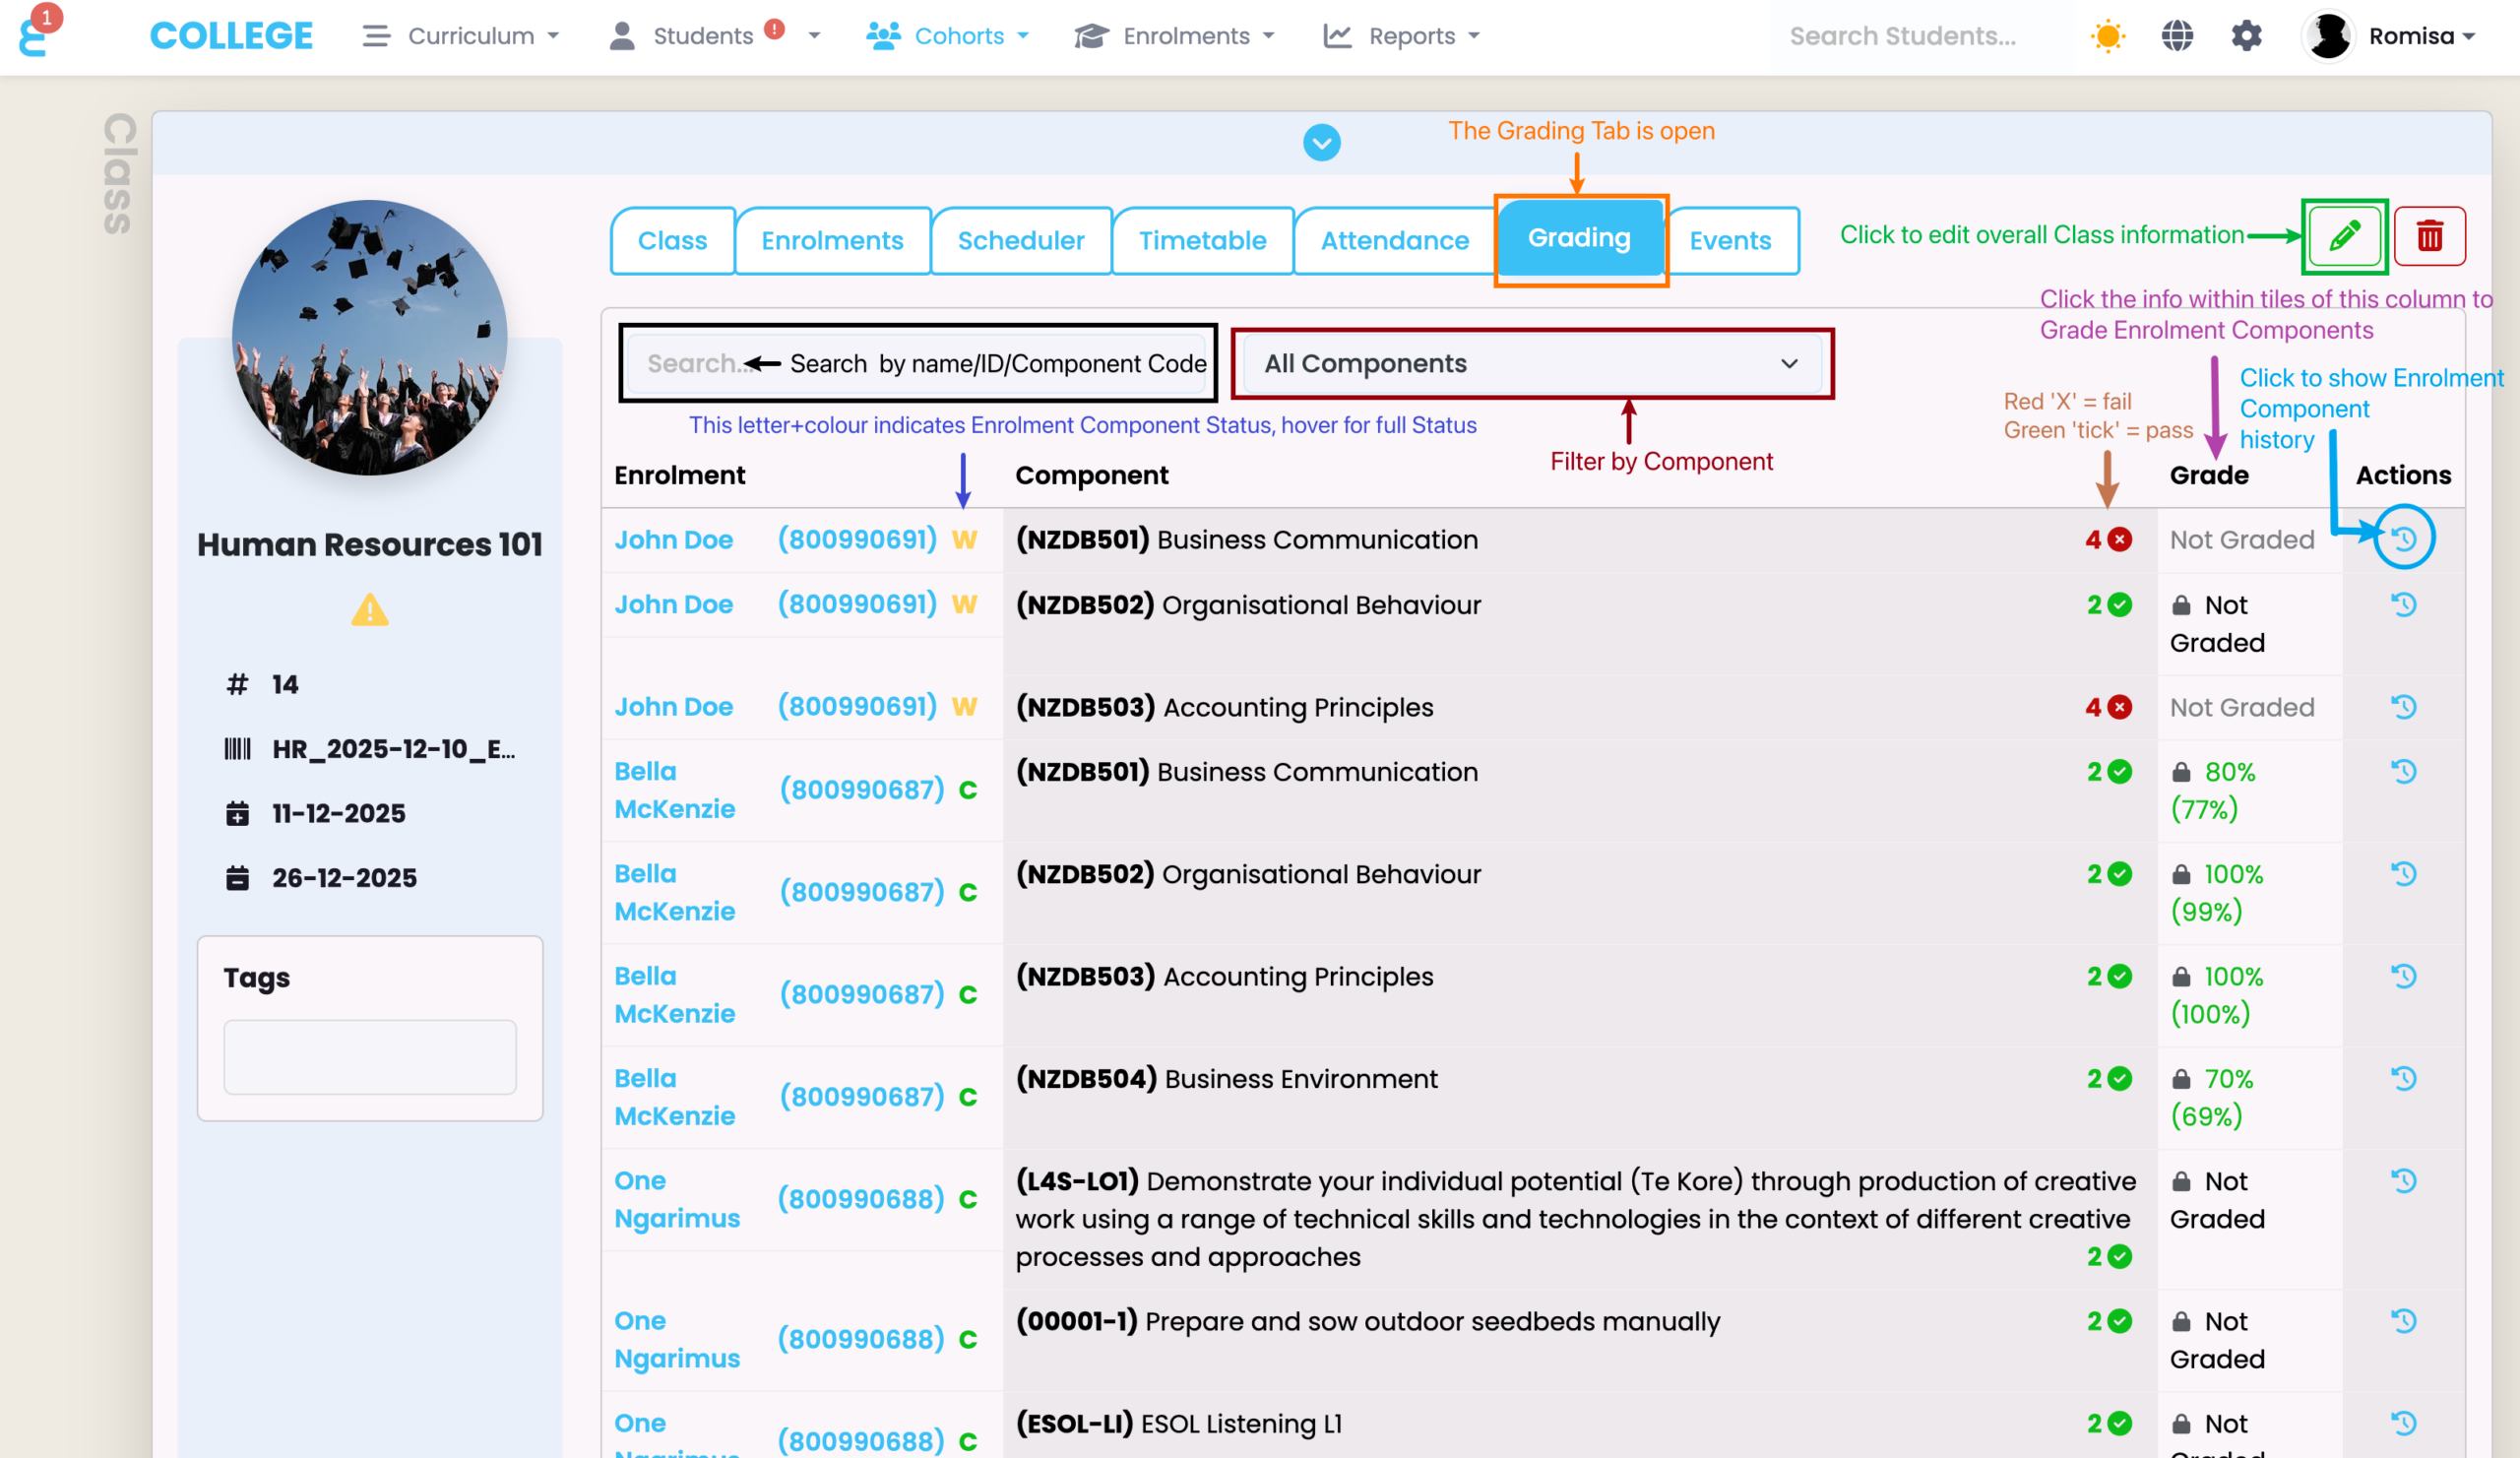Click the green pass tick for NZDB502 John Doe
2520x1458 pixels.
tap(2119, 605)
